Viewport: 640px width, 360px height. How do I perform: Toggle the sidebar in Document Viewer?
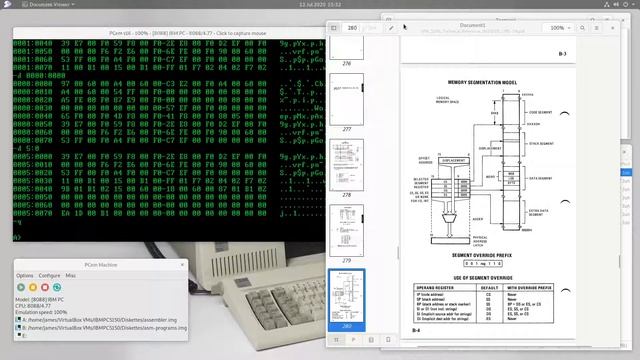[334, 28]
